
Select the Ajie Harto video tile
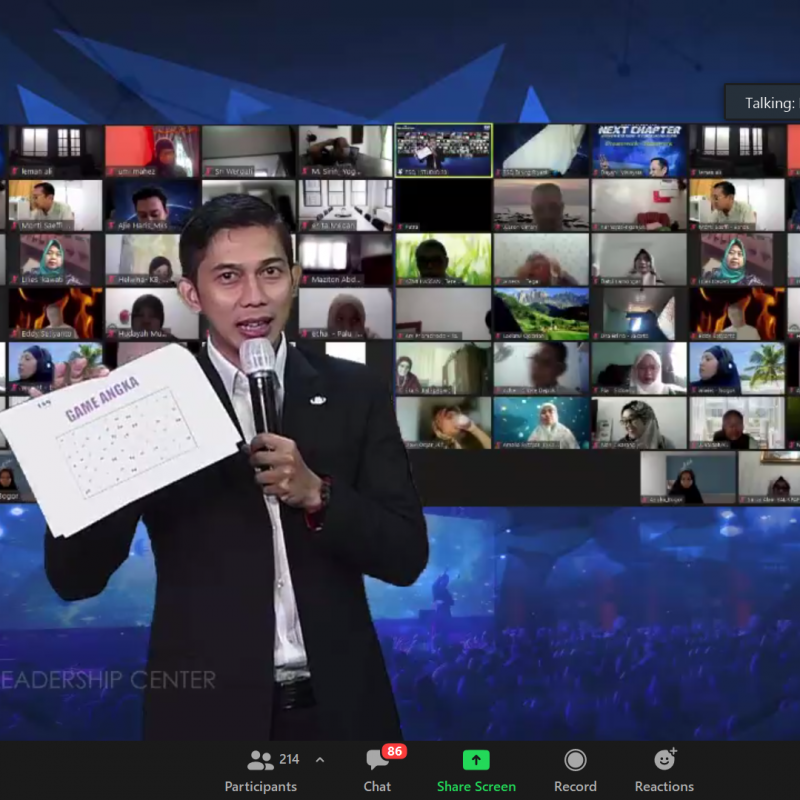150,205
